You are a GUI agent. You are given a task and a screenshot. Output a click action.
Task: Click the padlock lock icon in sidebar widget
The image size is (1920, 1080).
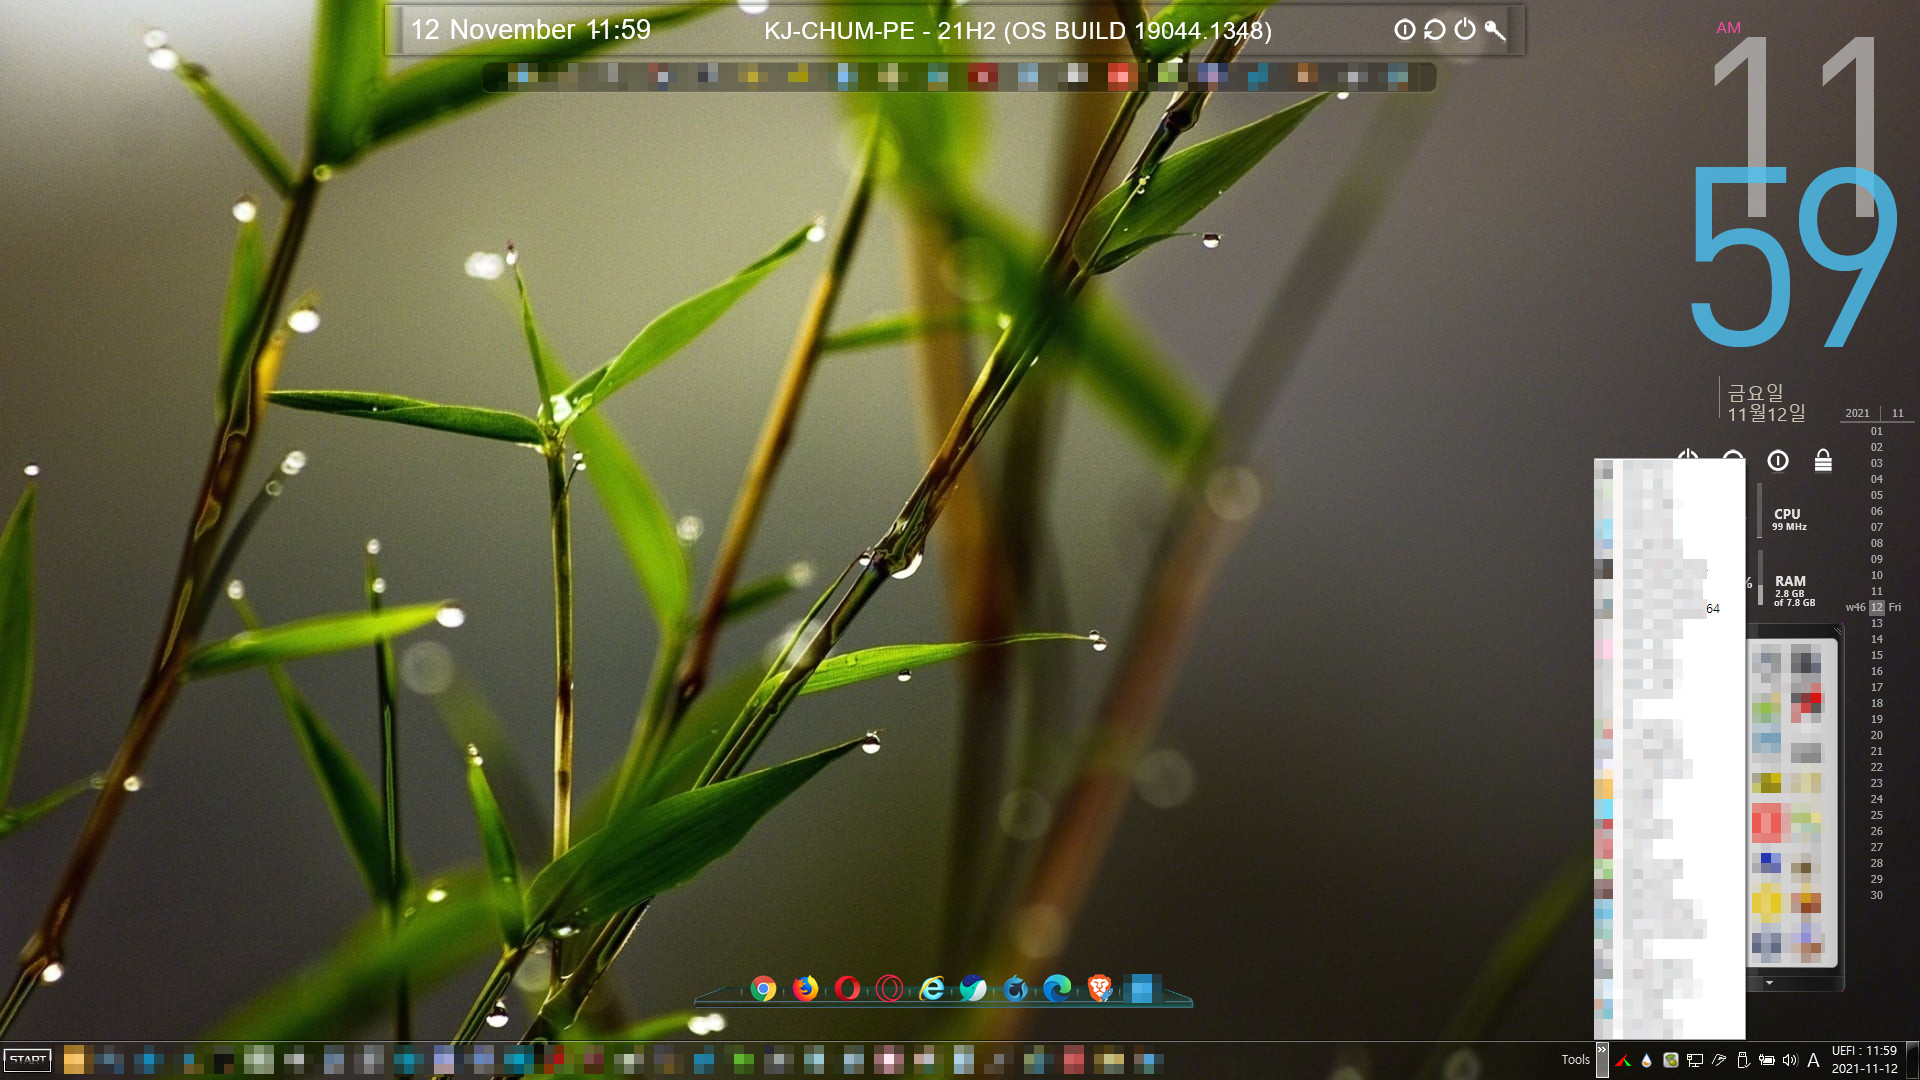[1823, 460]
